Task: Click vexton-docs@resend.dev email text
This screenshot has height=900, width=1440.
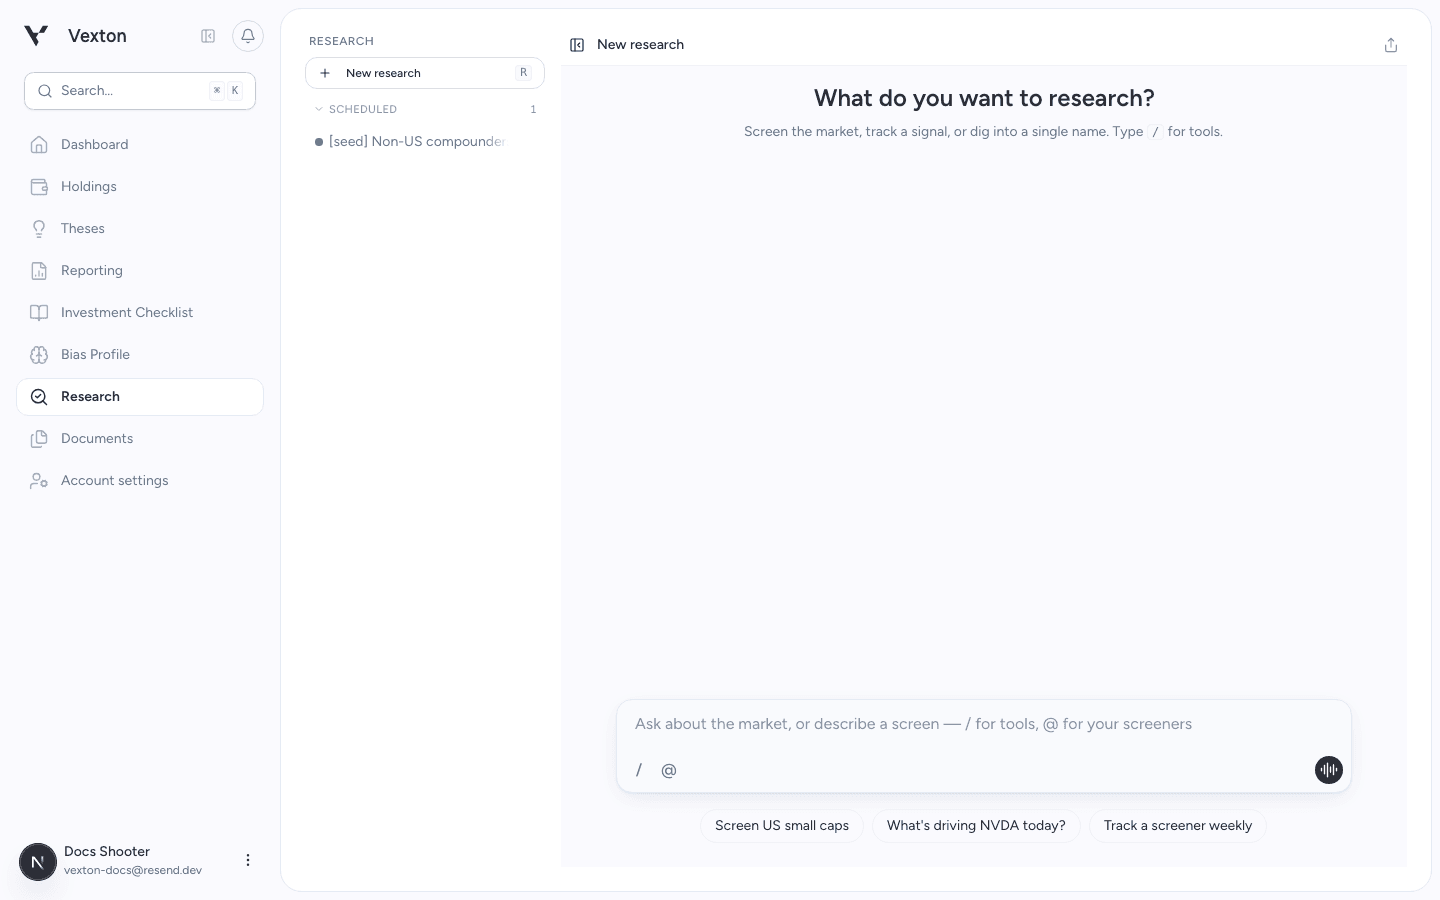Action: [x=133, y=871]
